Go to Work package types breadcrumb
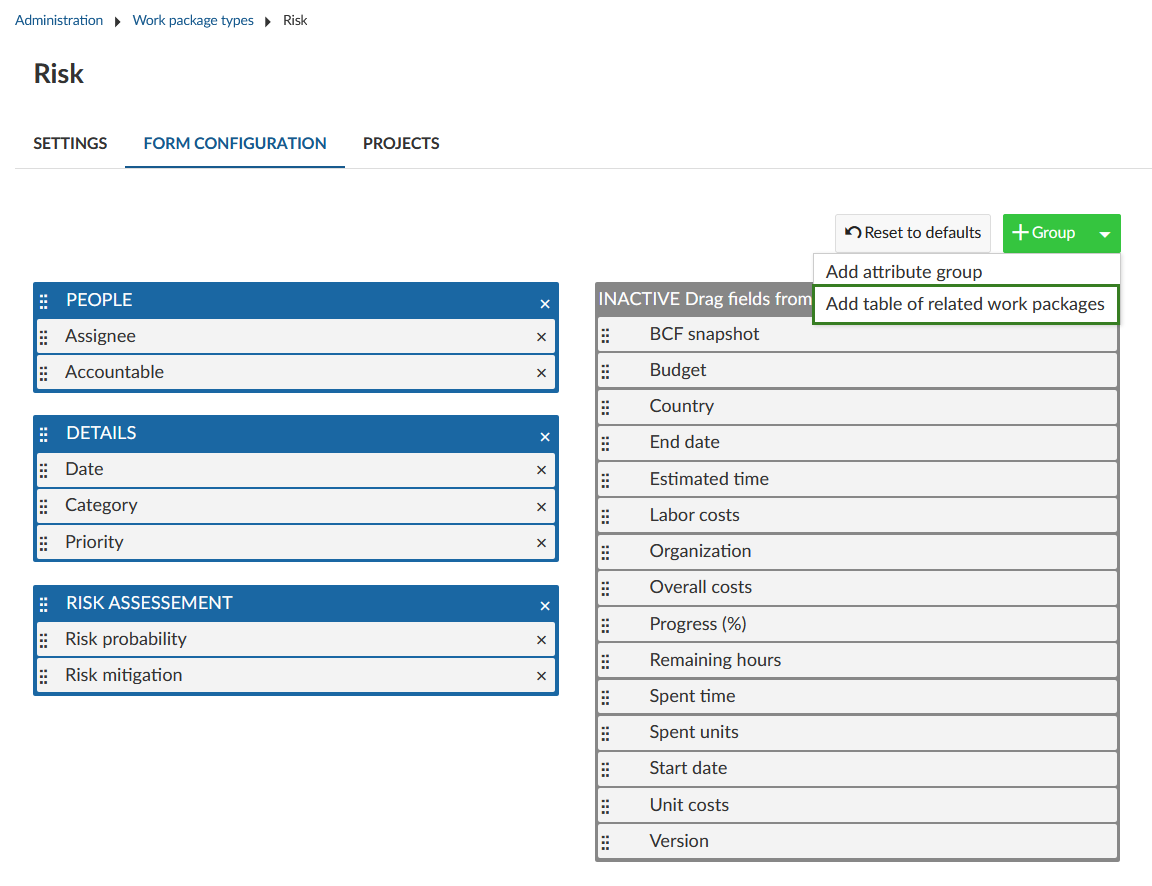Viewport: 1152px width, 886px height. pyautogui.click(x=193, y=20)
